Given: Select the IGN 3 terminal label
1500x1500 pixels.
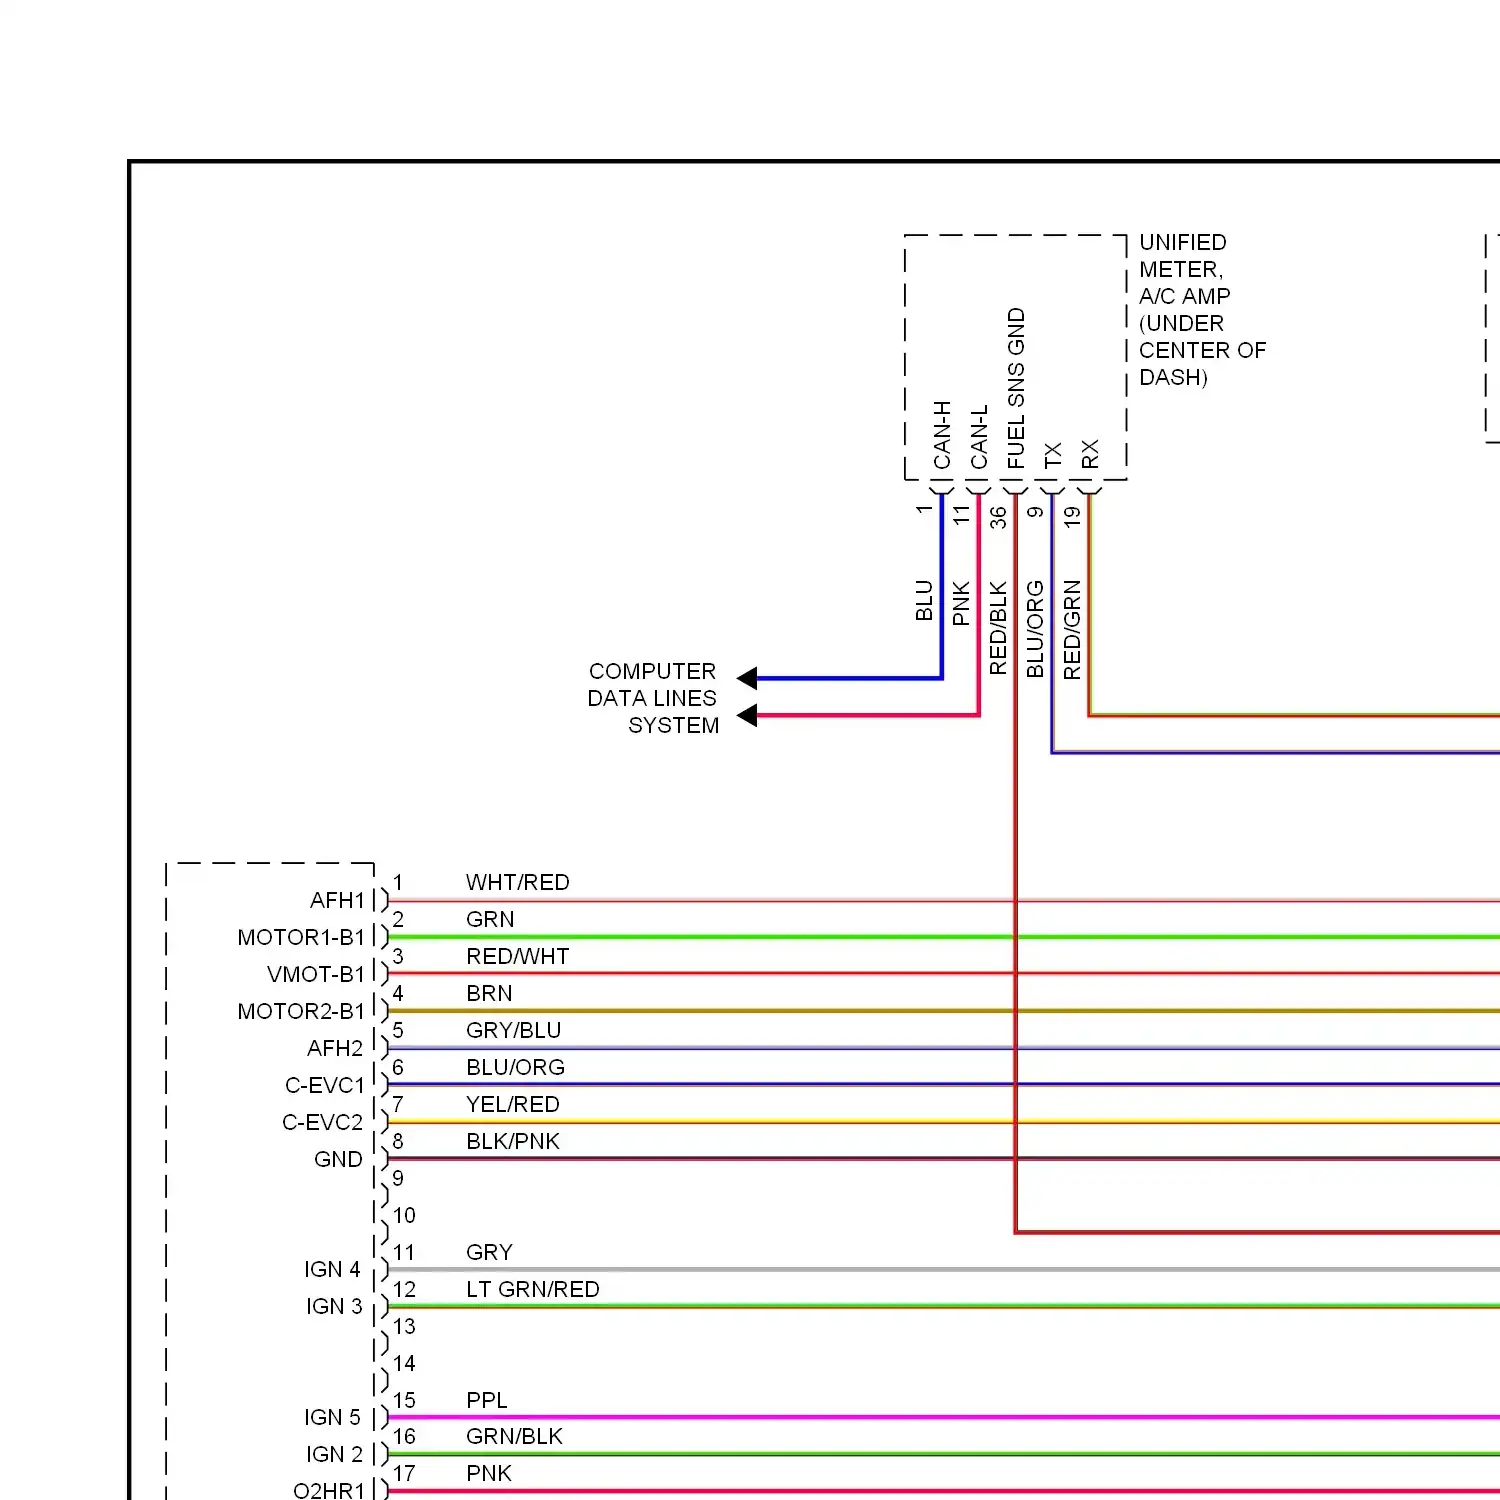Looking at the screenshot, I should pos(334,1306).
